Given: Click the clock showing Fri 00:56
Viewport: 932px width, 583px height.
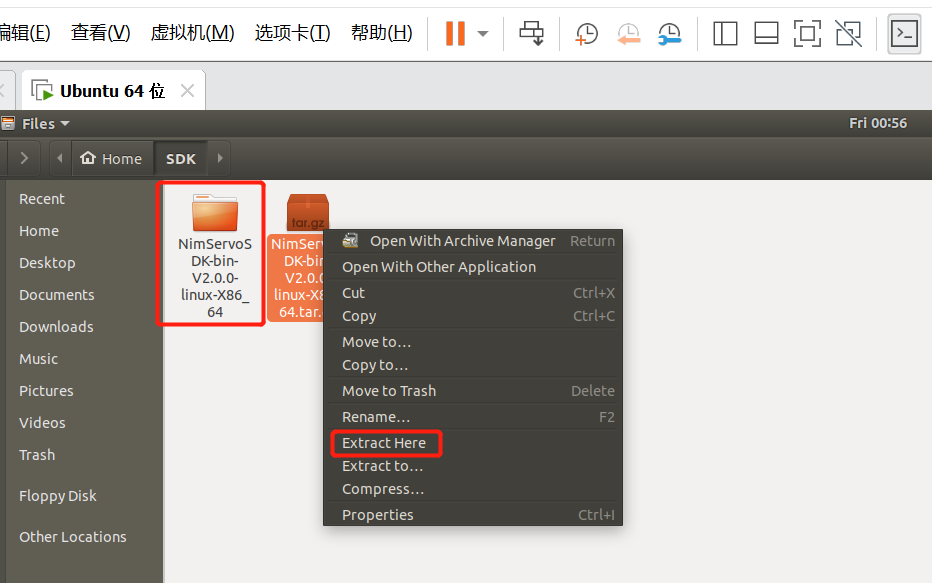Looking at the screenshot, I should pos(878,123).
